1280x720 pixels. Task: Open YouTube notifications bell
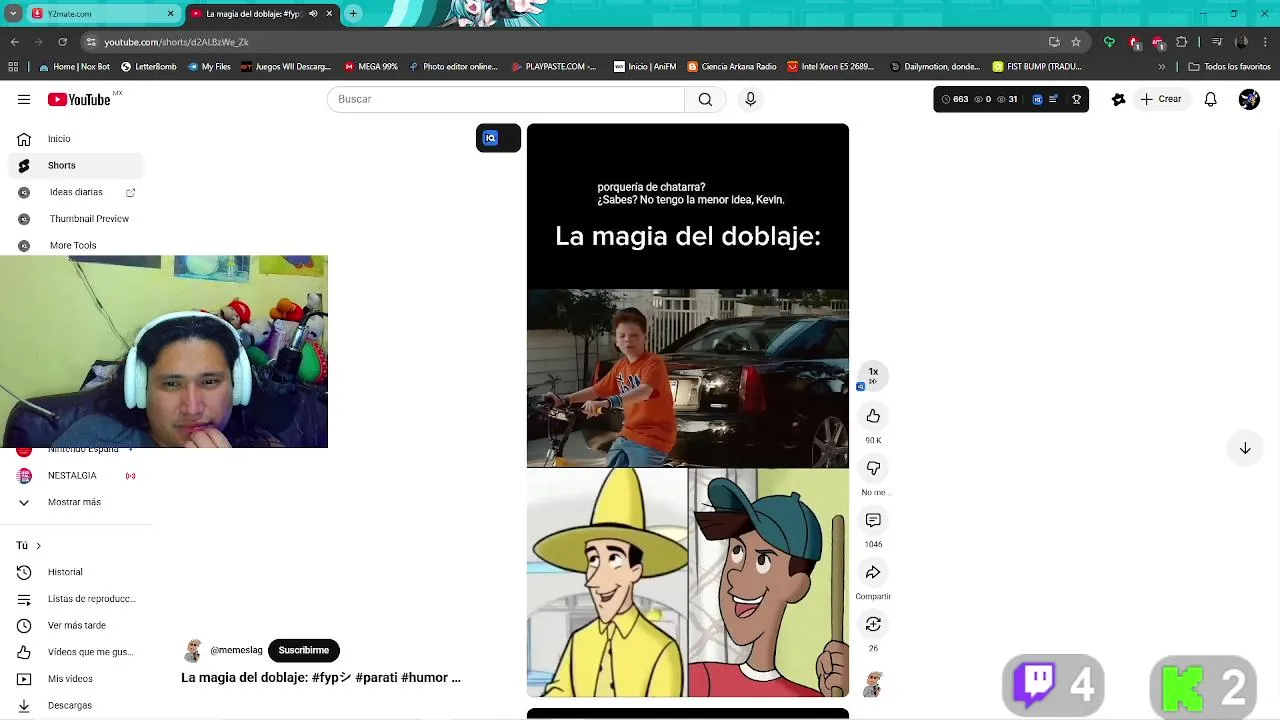[x=1210, y=99]
